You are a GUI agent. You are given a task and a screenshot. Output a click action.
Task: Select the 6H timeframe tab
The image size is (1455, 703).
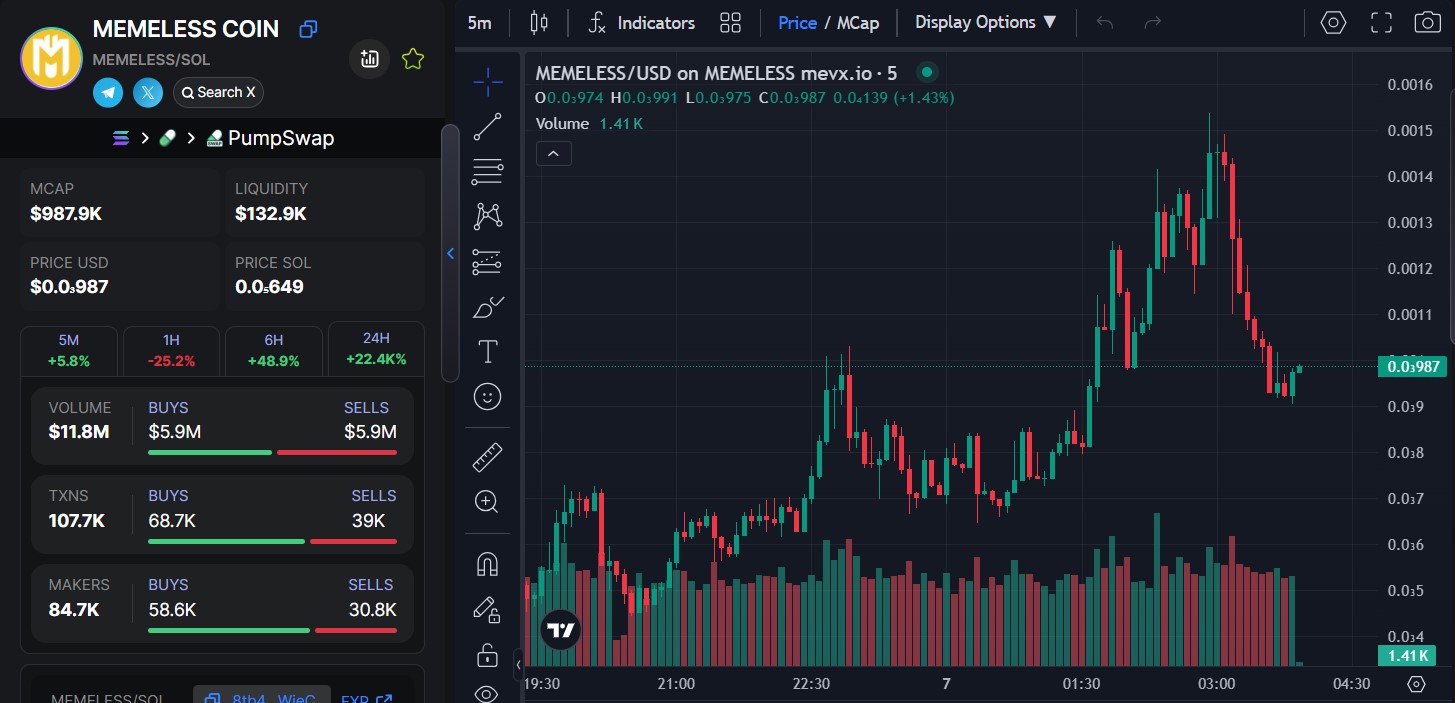274,350
